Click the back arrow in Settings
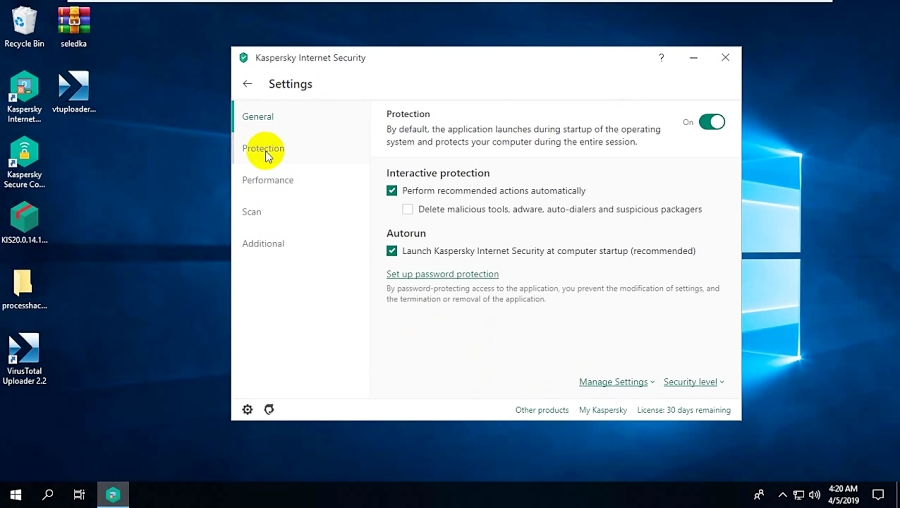This screenshot has width=900, height=508. [x=247, y=84]
